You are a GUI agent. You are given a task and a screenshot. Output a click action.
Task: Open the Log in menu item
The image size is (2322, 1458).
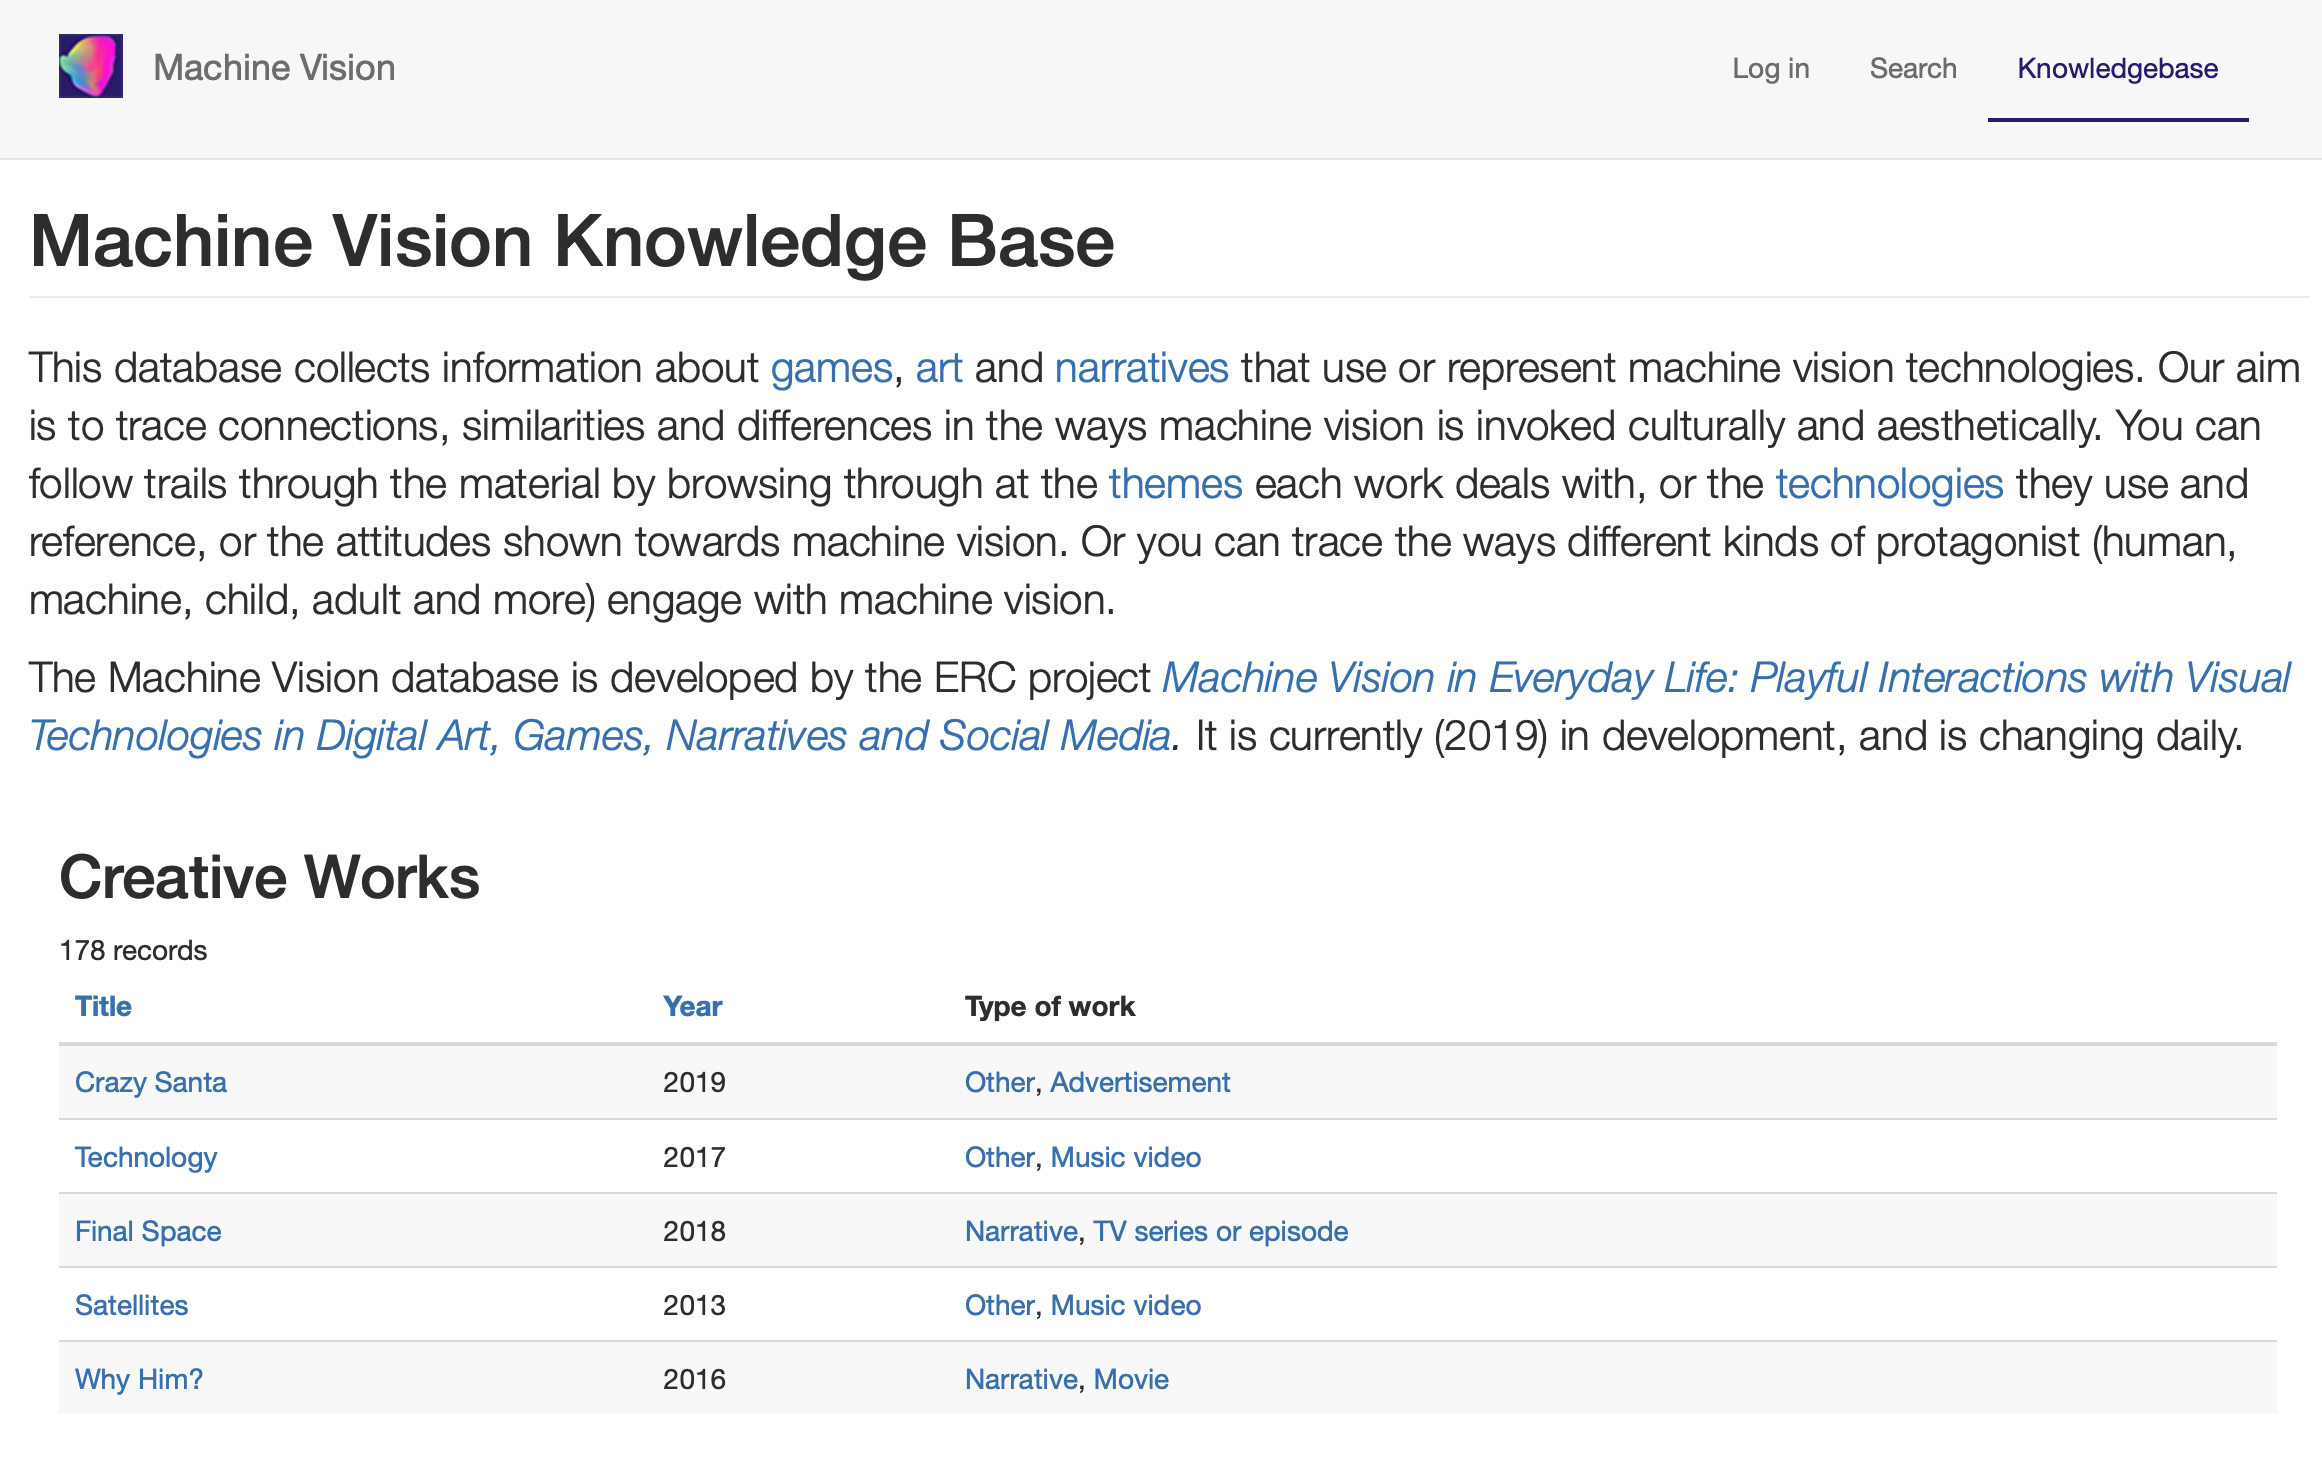(x=1770, y=68)
